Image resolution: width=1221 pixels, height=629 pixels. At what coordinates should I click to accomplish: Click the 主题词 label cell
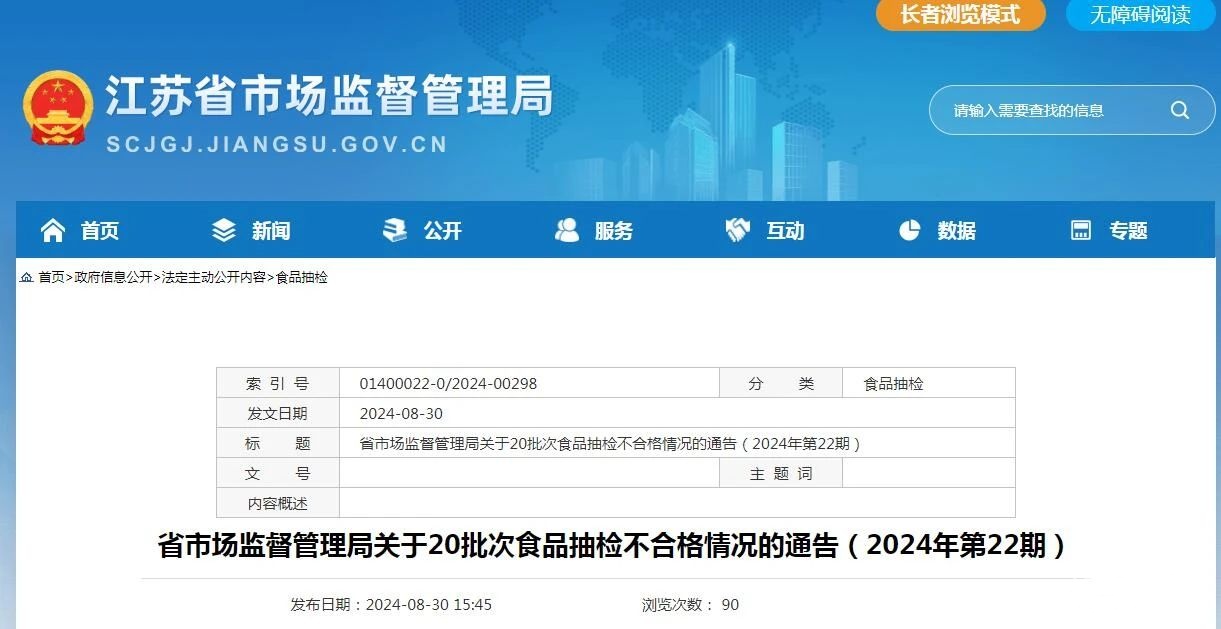[781, 473]
